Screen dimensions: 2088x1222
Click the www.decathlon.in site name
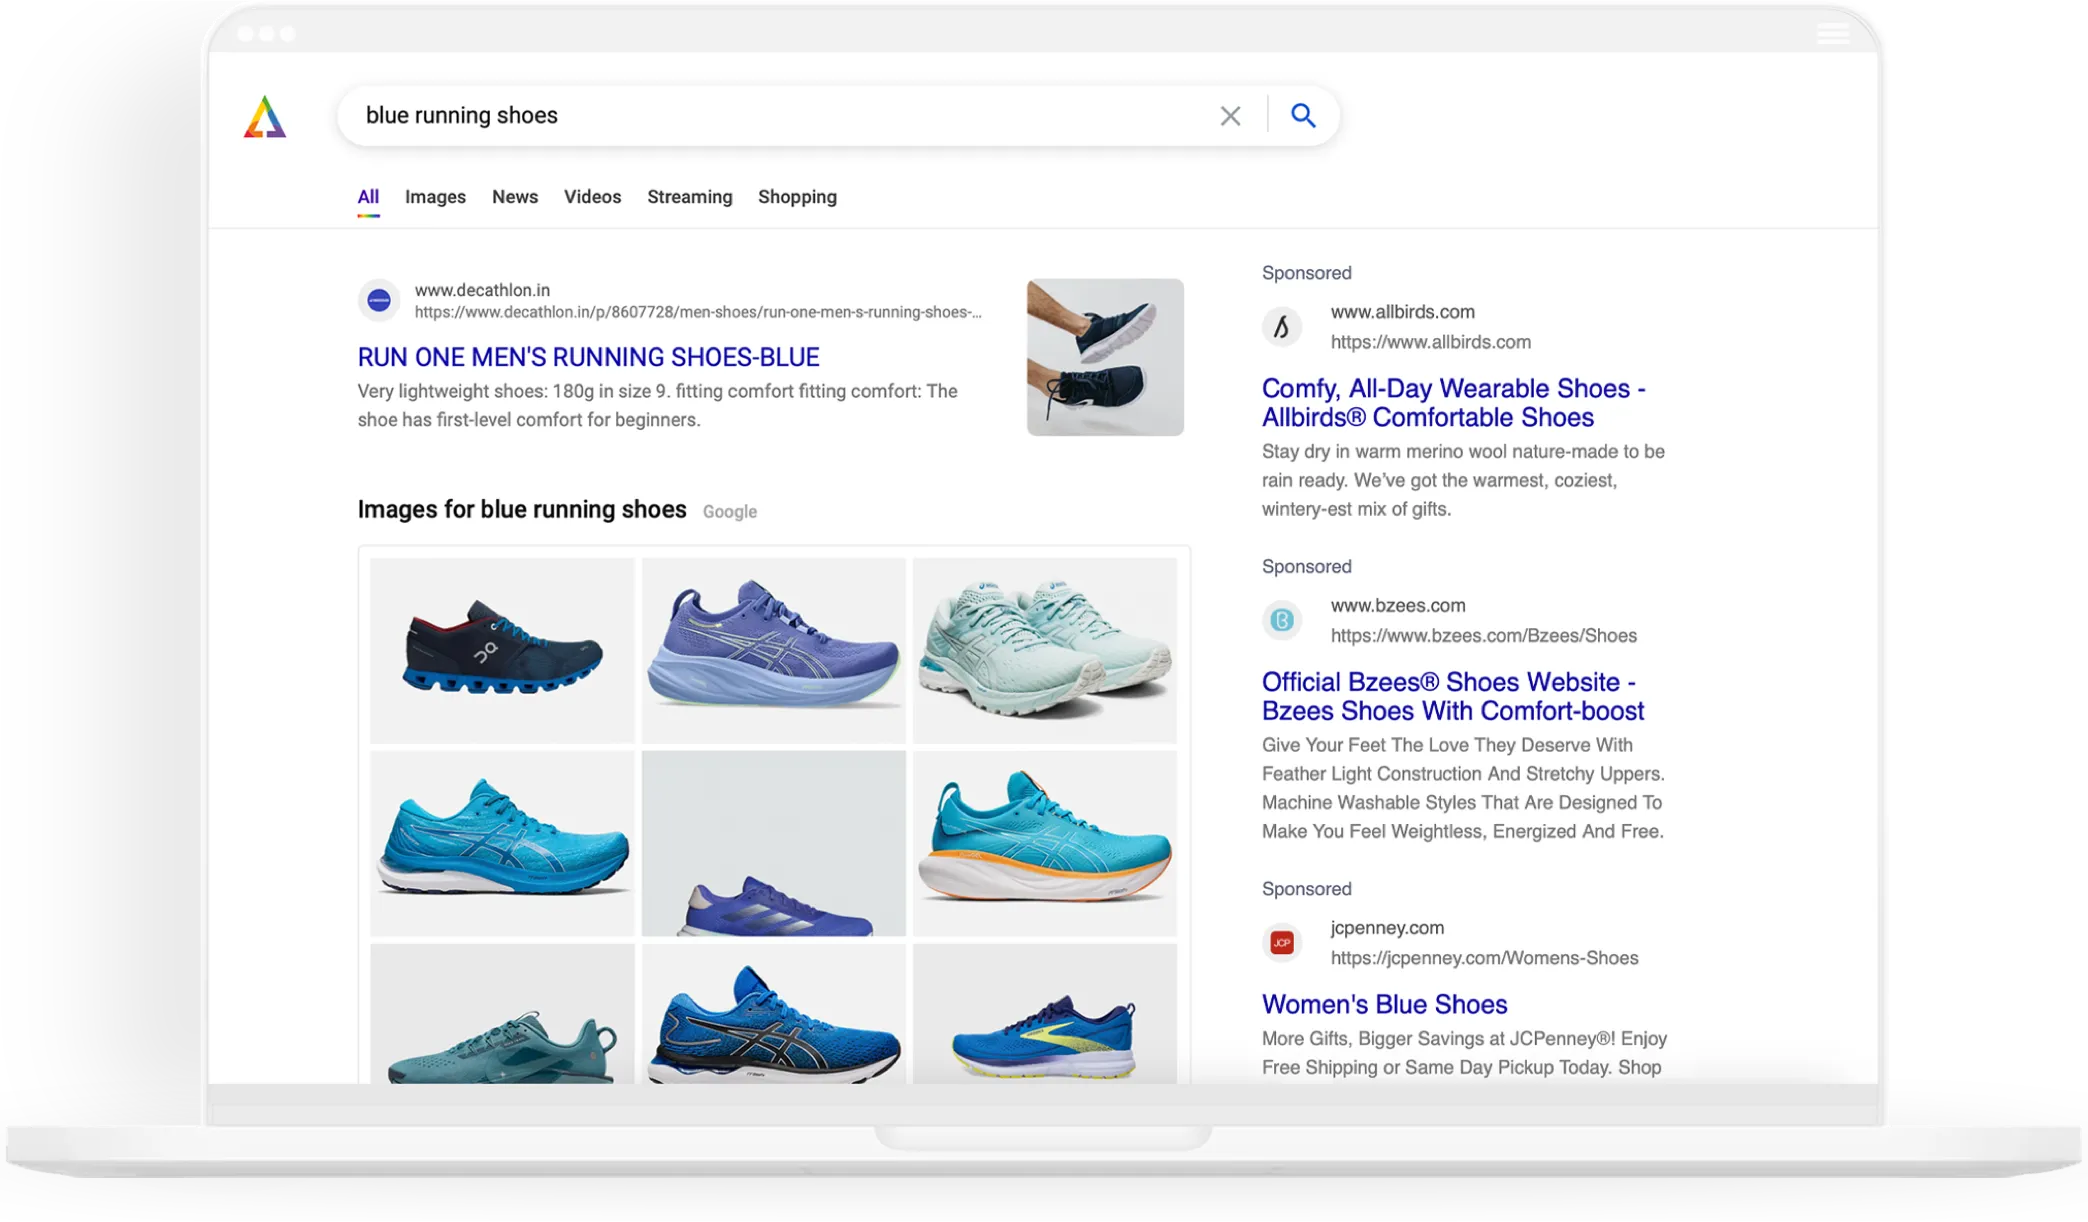482,290
